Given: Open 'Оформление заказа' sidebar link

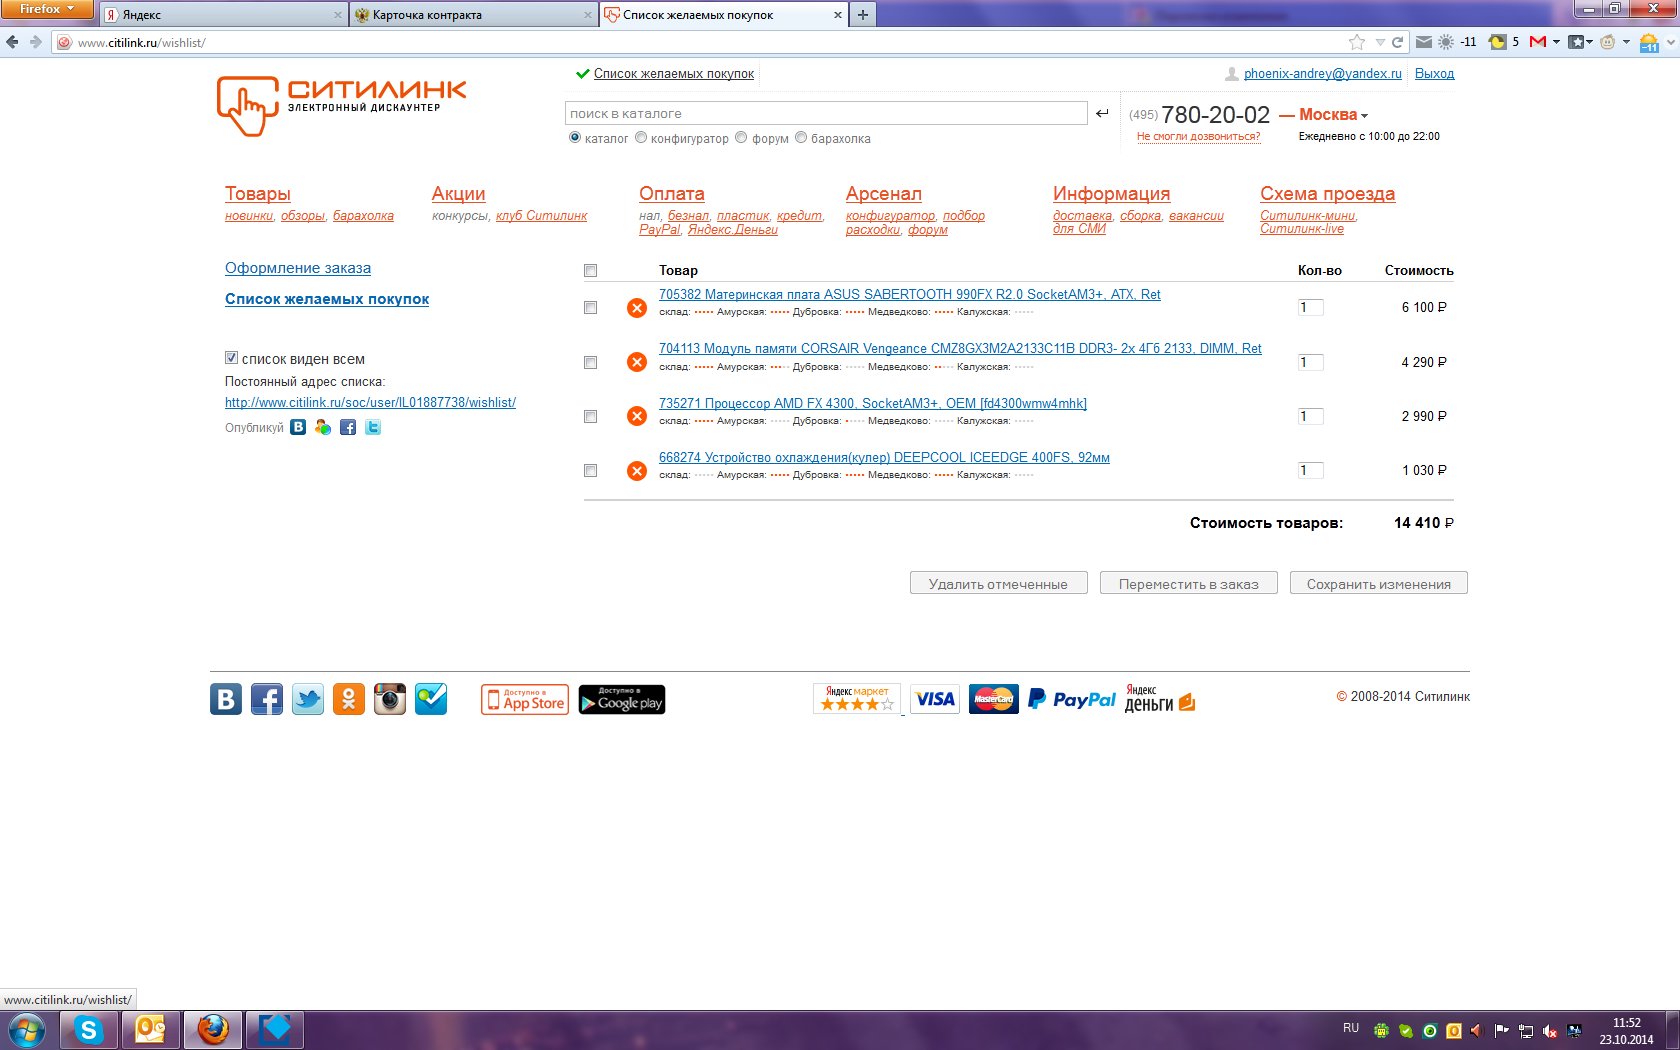Looking at the screenshot, I should pyautogui.click(x=298, y=268).
